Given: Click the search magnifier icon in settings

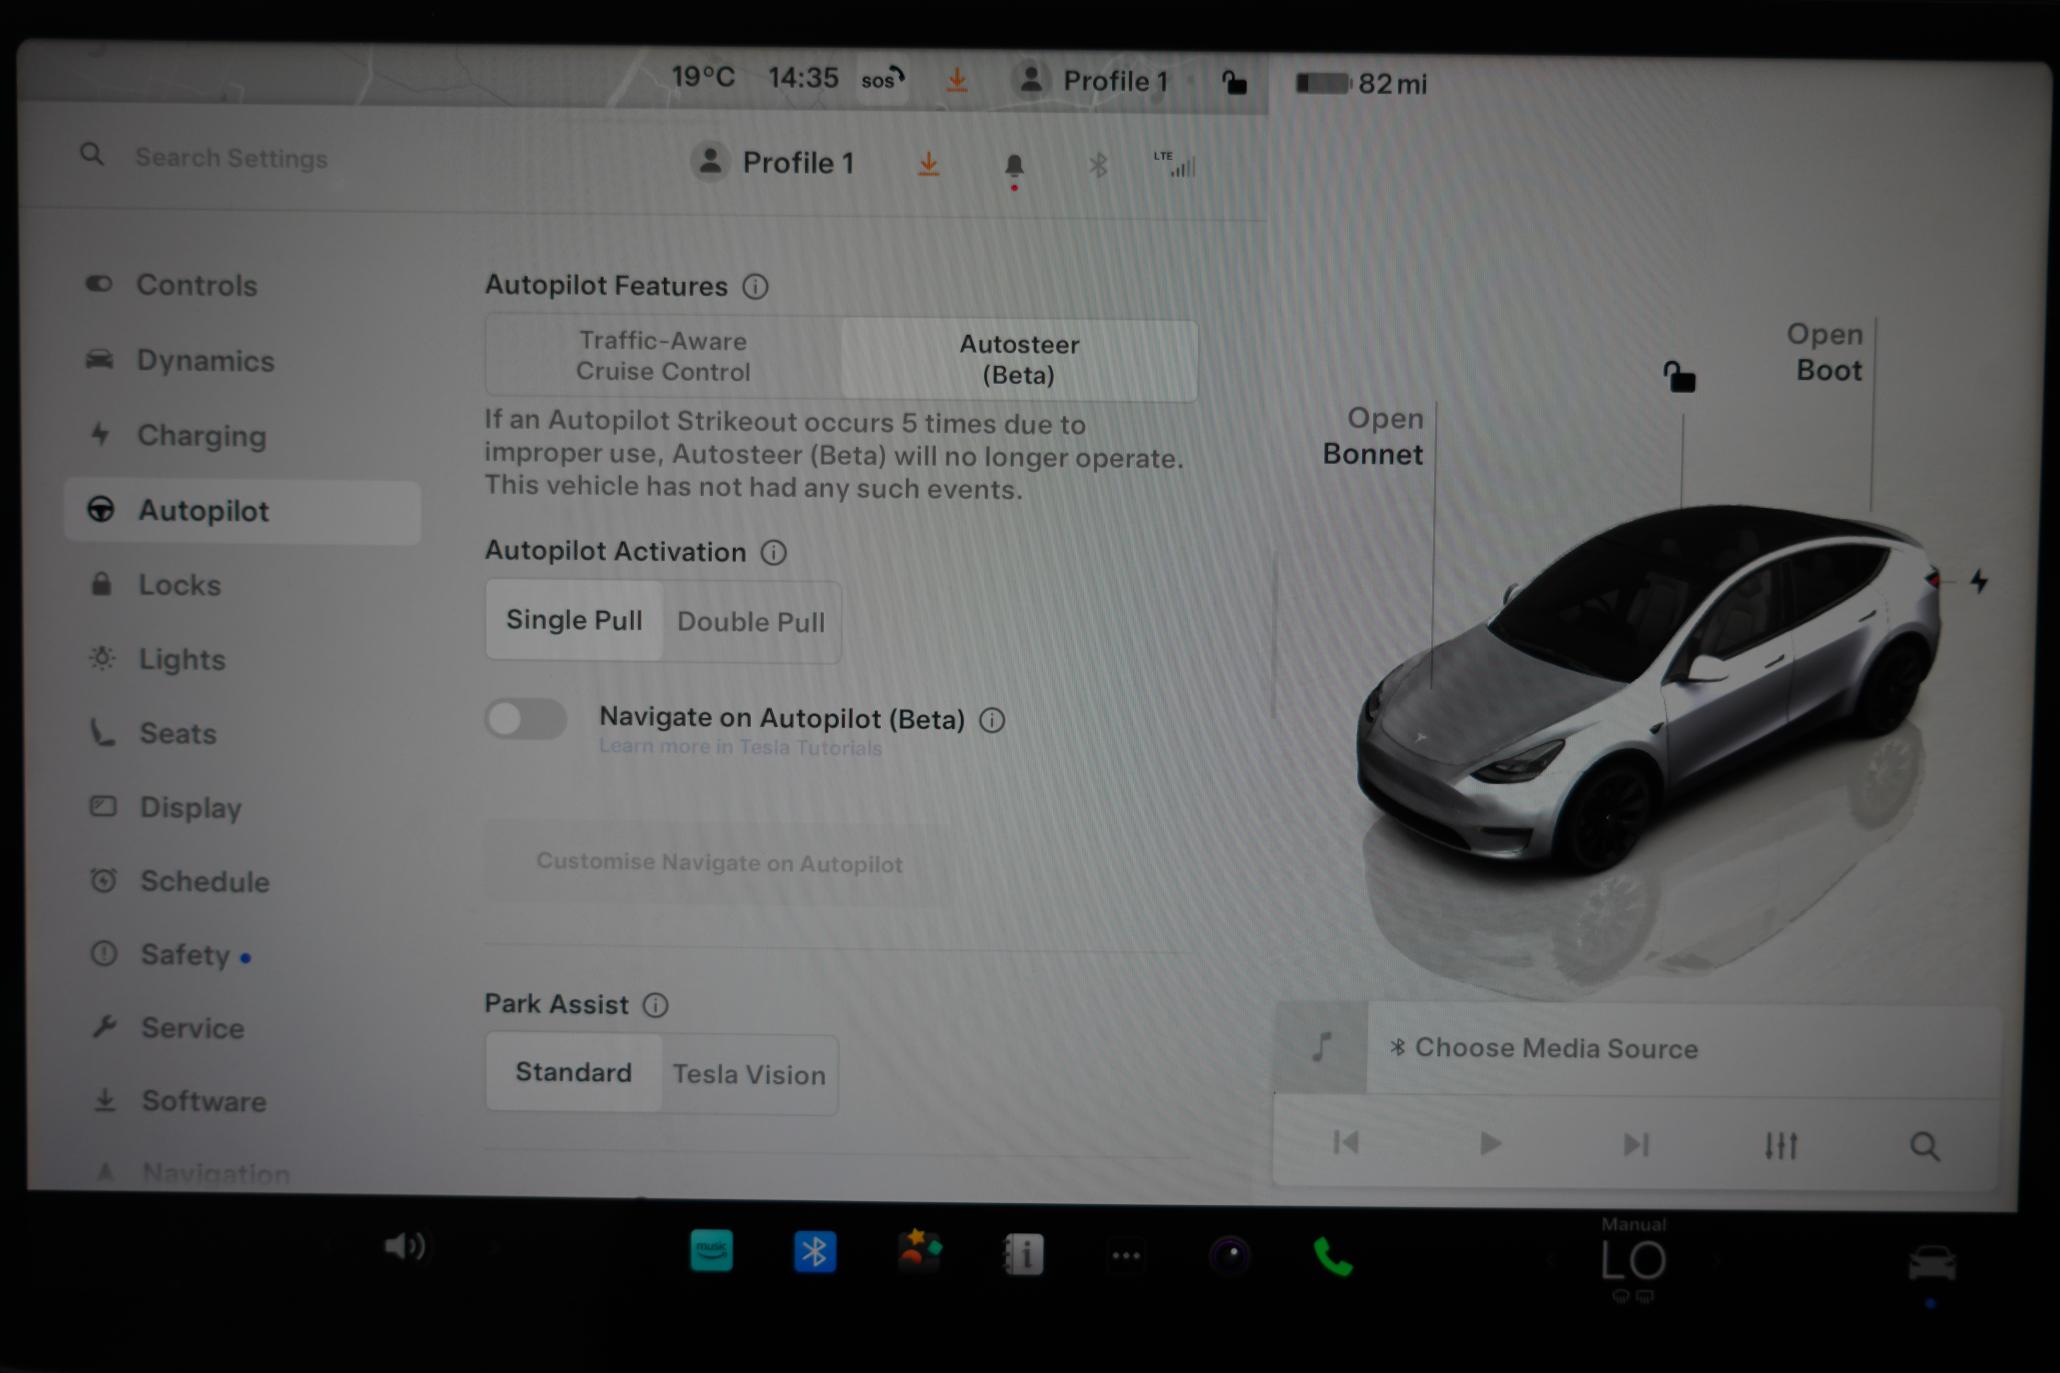Looking at the screenshot, I should [x=92, y=155].
